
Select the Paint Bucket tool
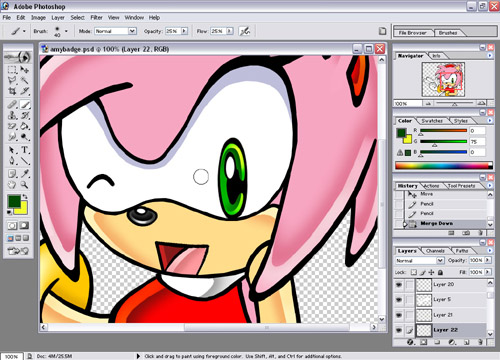tap(24, 126)
